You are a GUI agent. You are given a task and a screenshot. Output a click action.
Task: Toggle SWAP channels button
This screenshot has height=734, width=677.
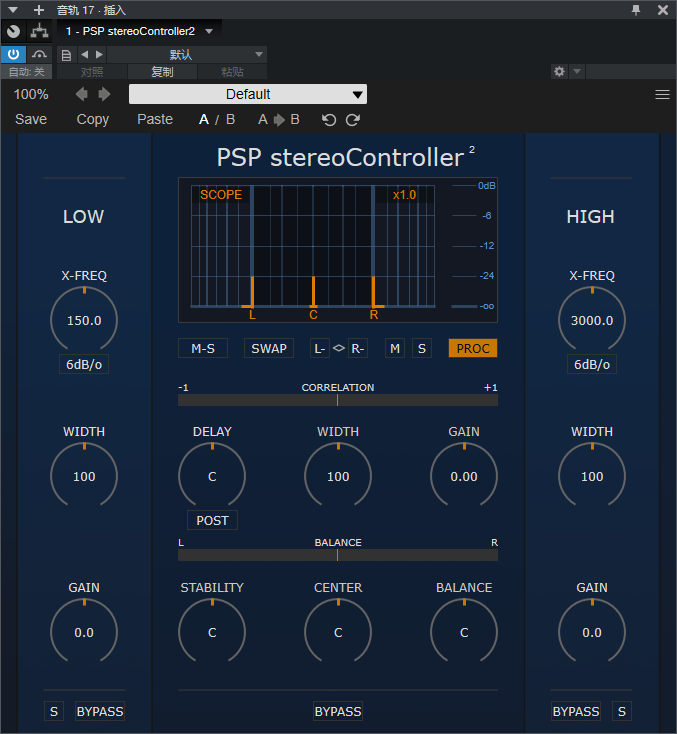click(269, 348)
